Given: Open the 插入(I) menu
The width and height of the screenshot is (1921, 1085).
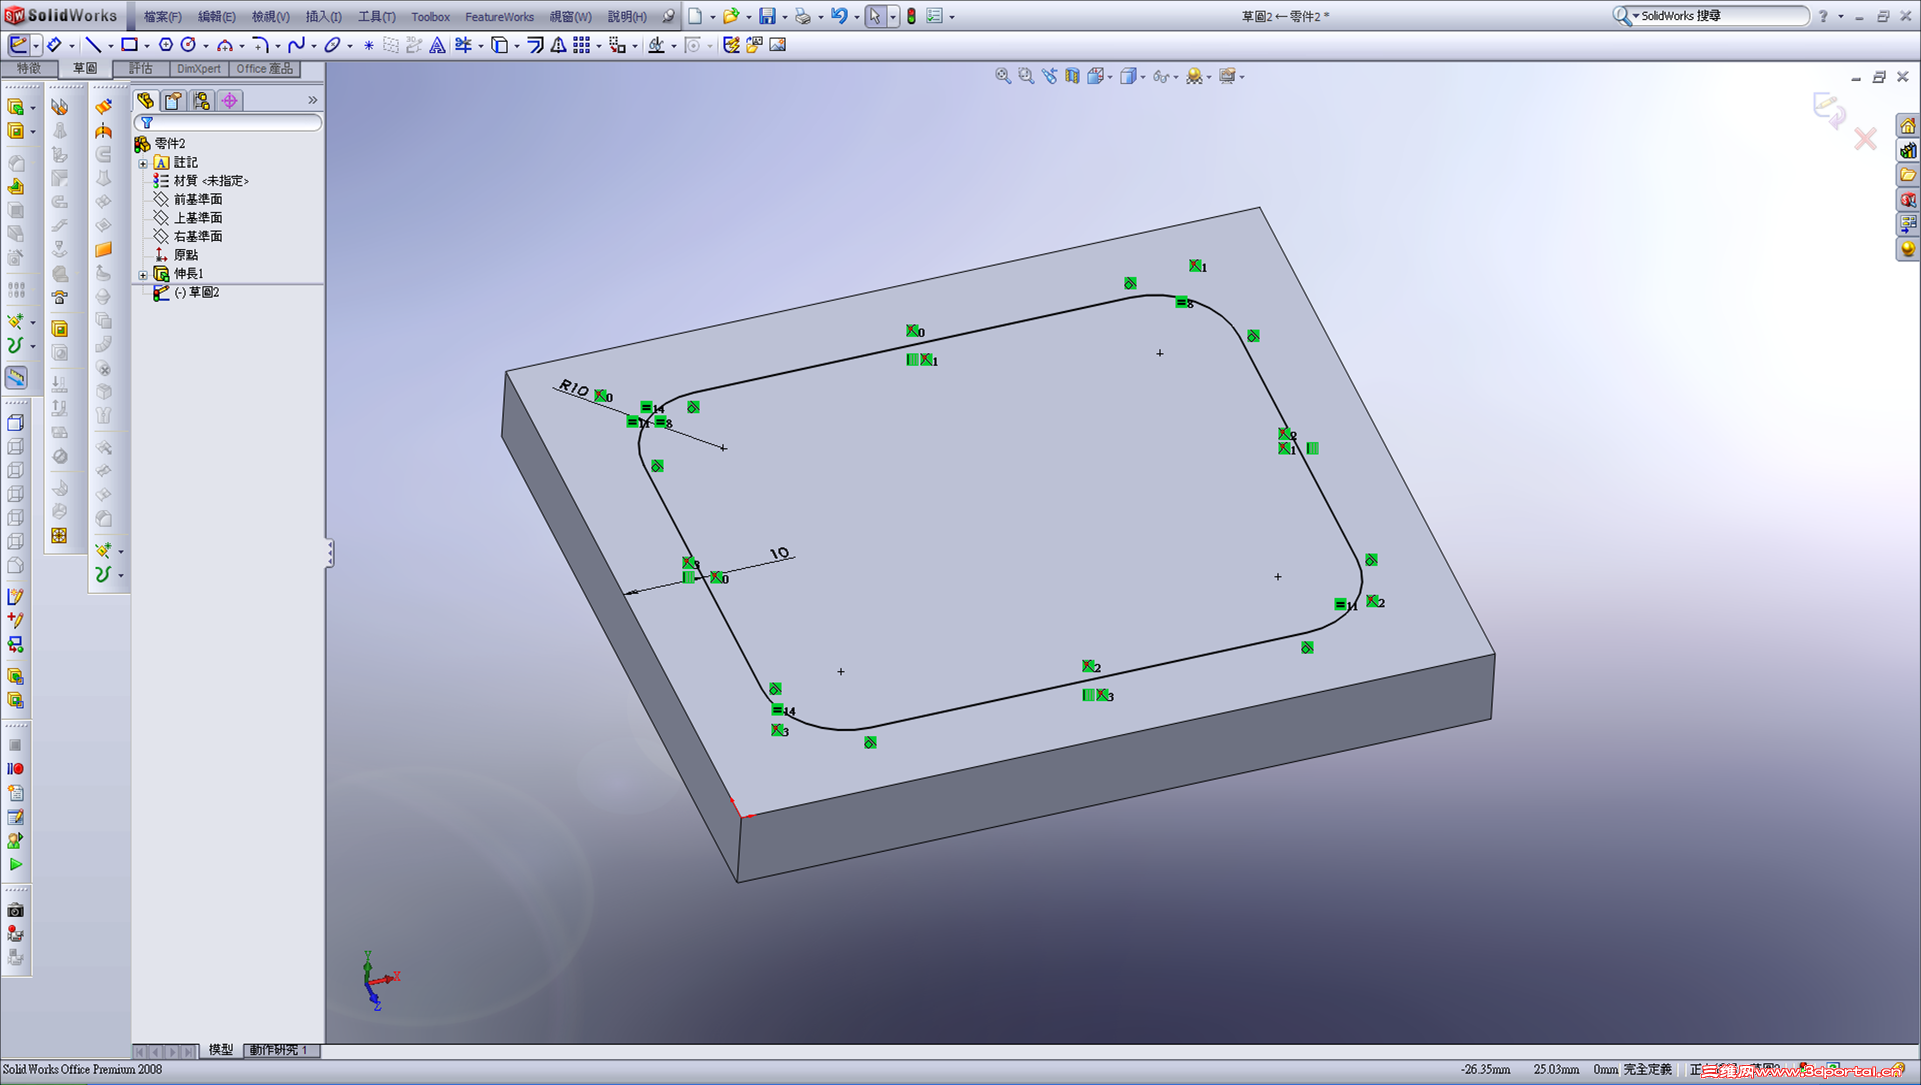Looking at the screenshot, I should 323,16.
